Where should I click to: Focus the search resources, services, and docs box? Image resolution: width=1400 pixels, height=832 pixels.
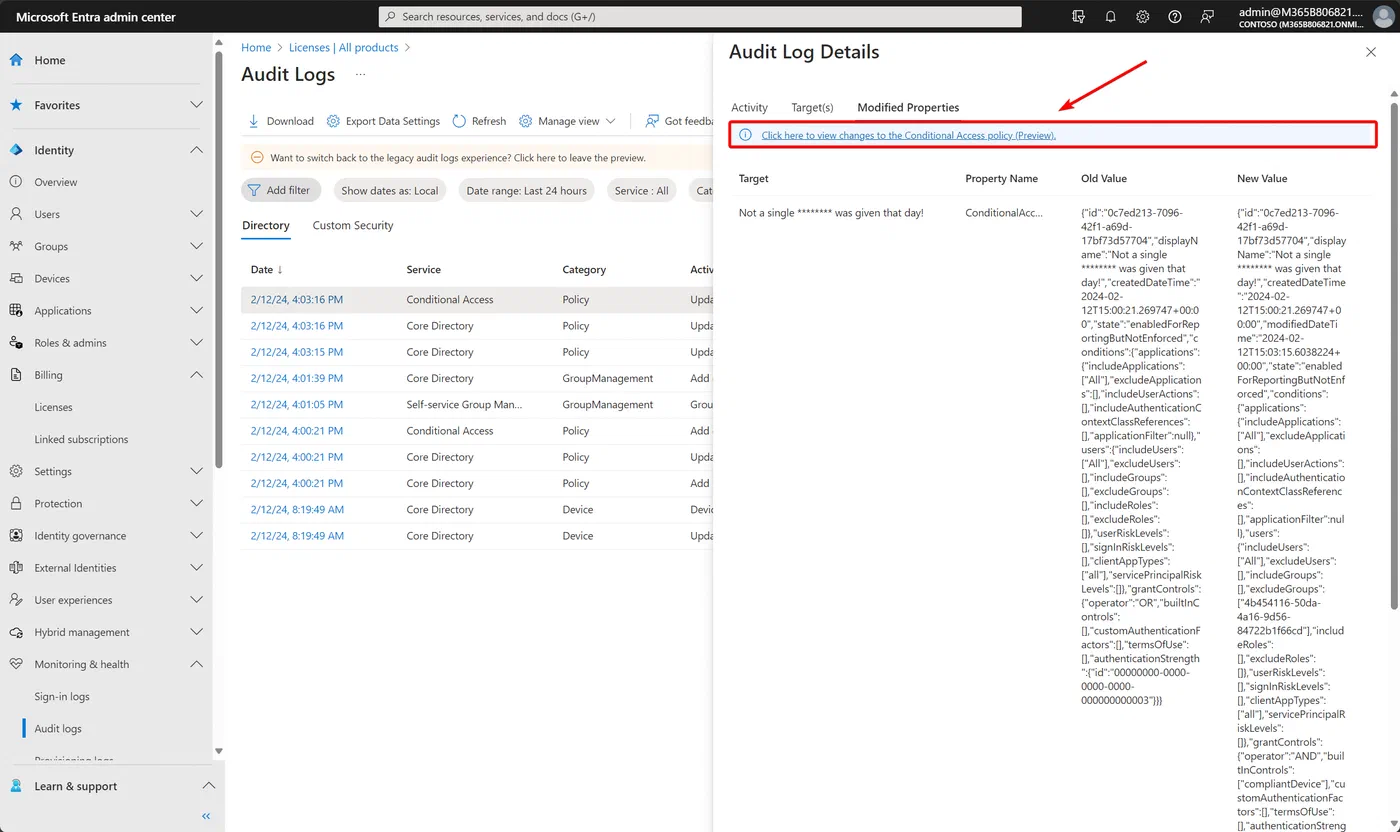[700, 17]
